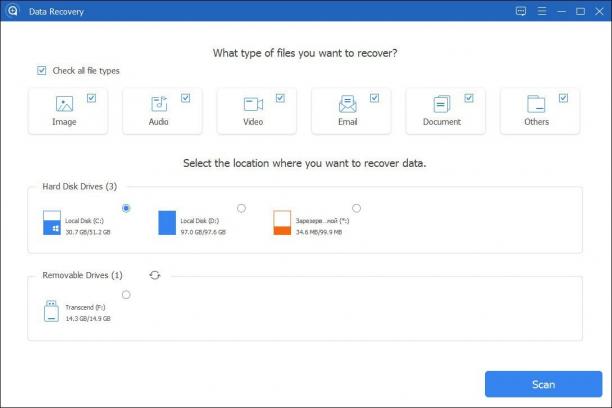Click the Image label text
Viewport: 612px width, 408px height.
[64, 122]
